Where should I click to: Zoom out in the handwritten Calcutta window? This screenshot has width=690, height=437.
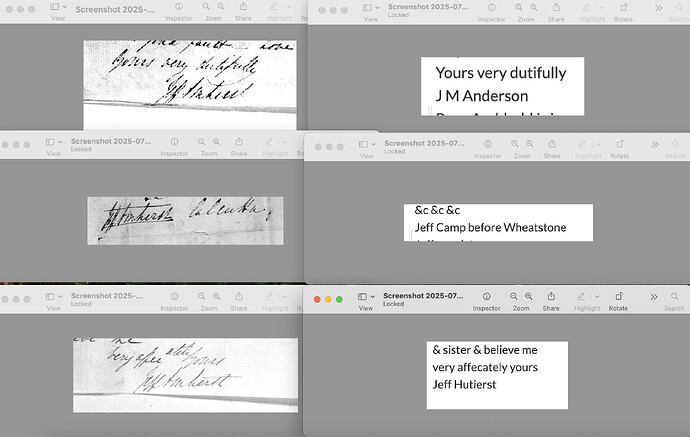pos(202,142)
